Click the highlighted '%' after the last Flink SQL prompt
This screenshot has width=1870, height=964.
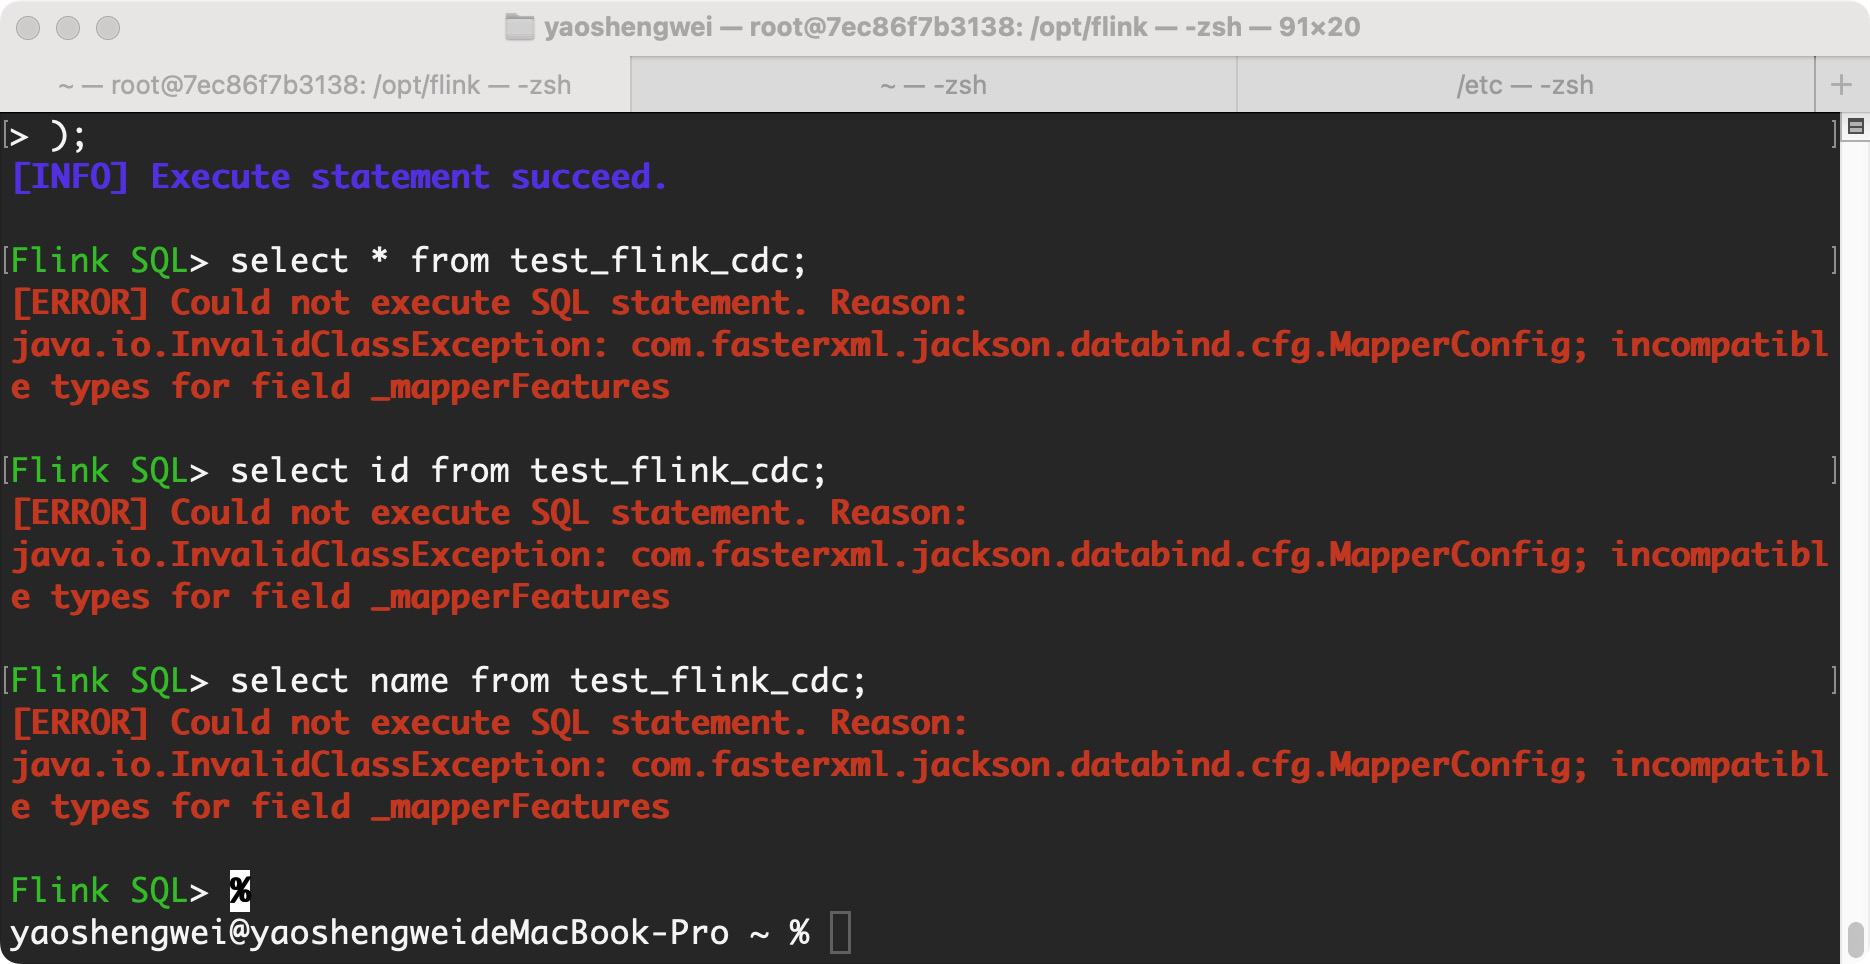tap(240, 891)
